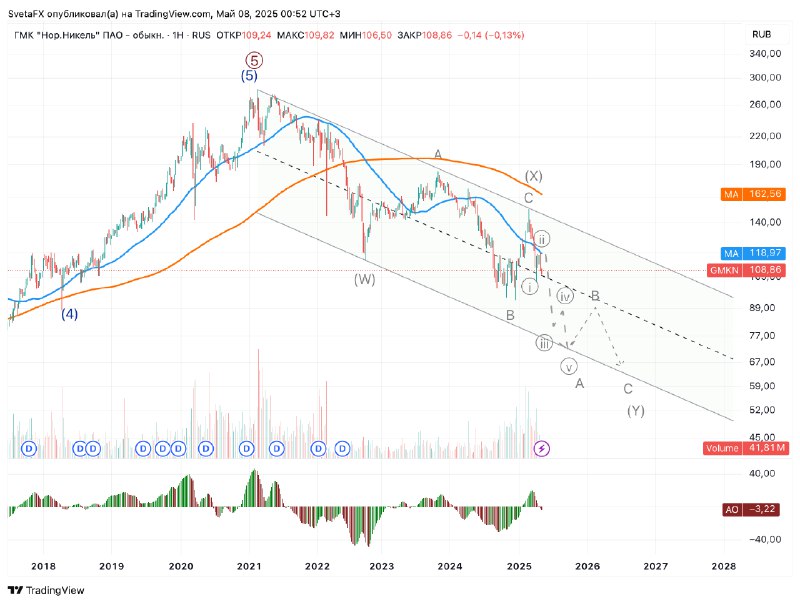Select the circled v wave label
This screenshot has width=800, height=604.
point(568,366)
